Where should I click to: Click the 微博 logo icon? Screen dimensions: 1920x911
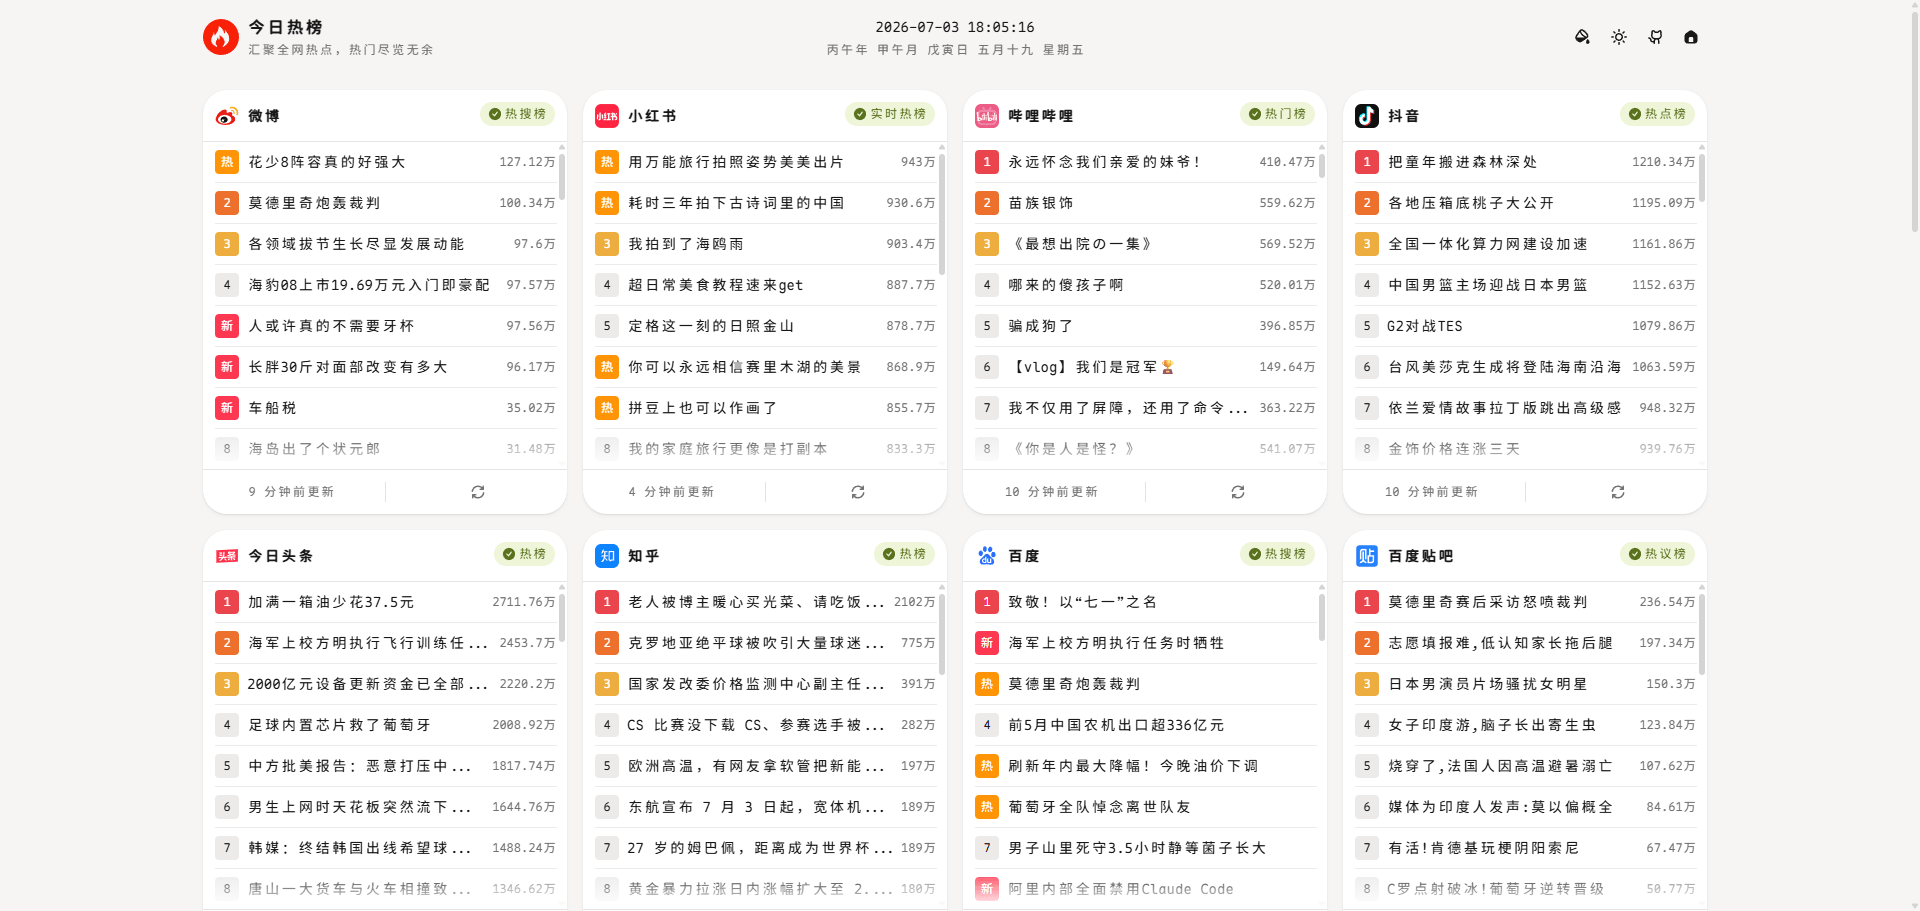tap(227, 116)
